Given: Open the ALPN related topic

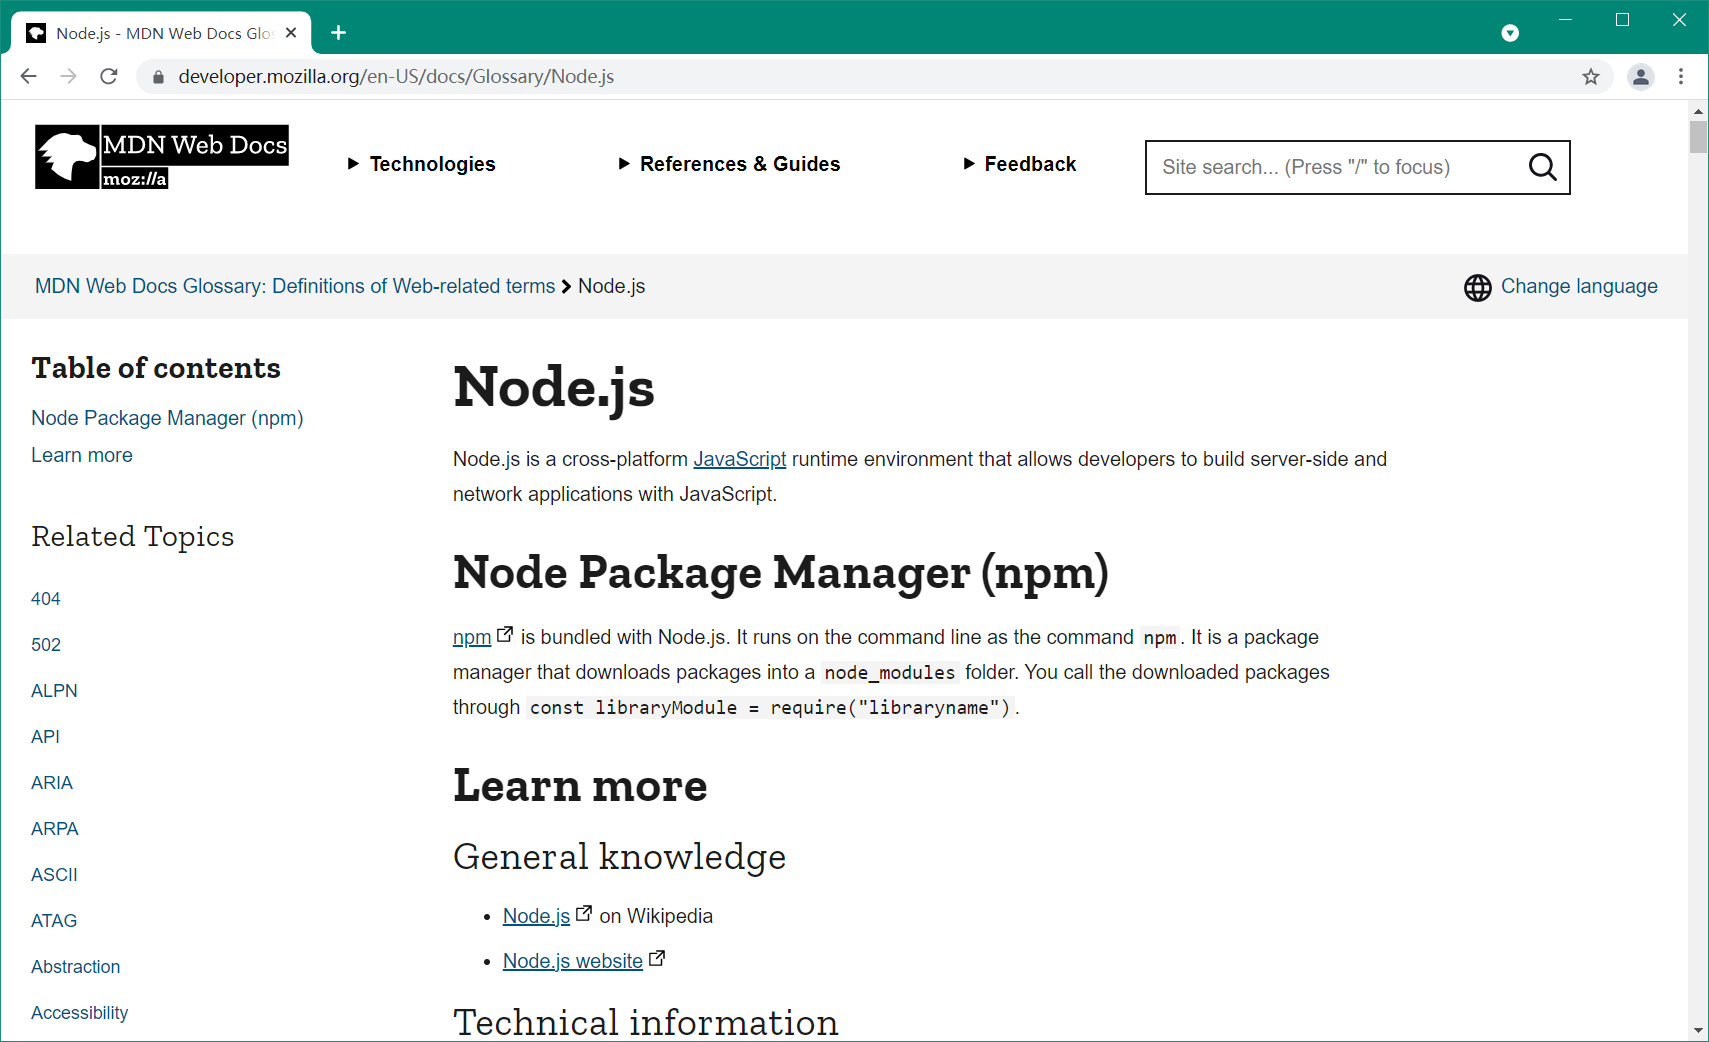Looking at the screenshot, I should pos(54,691).
